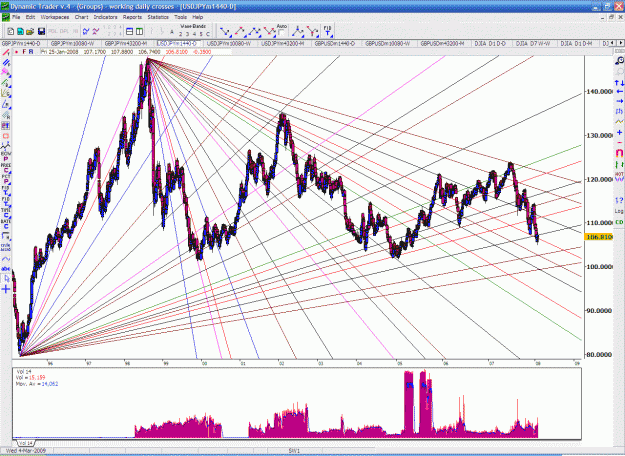Select the crosshair plus cursor tool
Screen dimensions: 625x456
point(6,289)
